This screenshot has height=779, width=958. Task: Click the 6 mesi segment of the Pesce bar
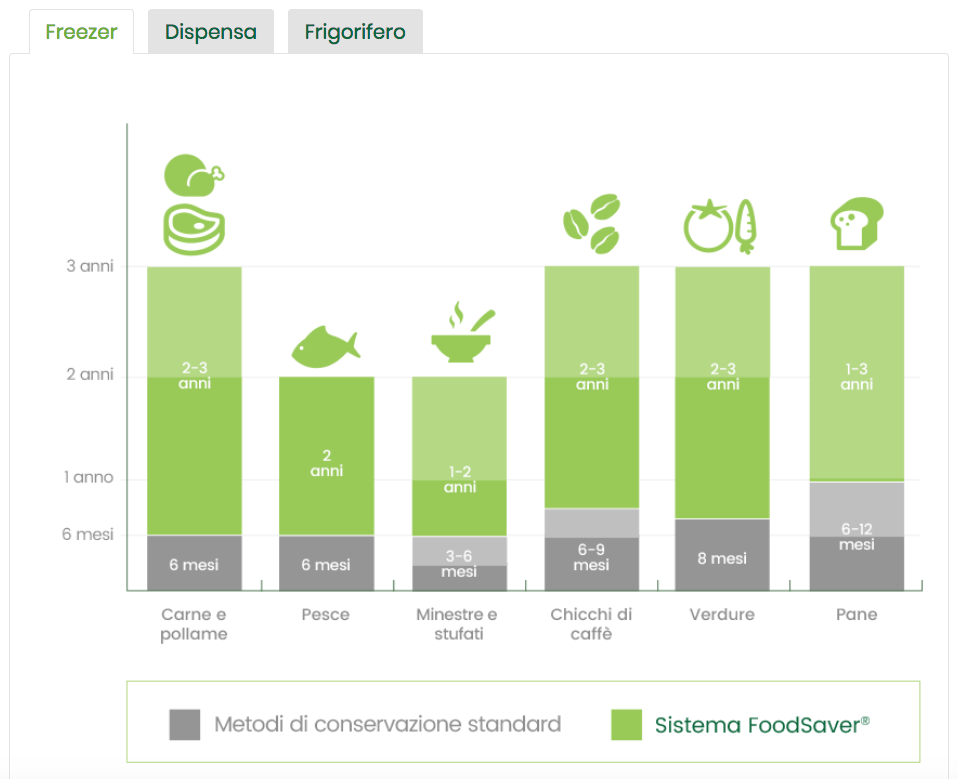click(x=325, y=560)
